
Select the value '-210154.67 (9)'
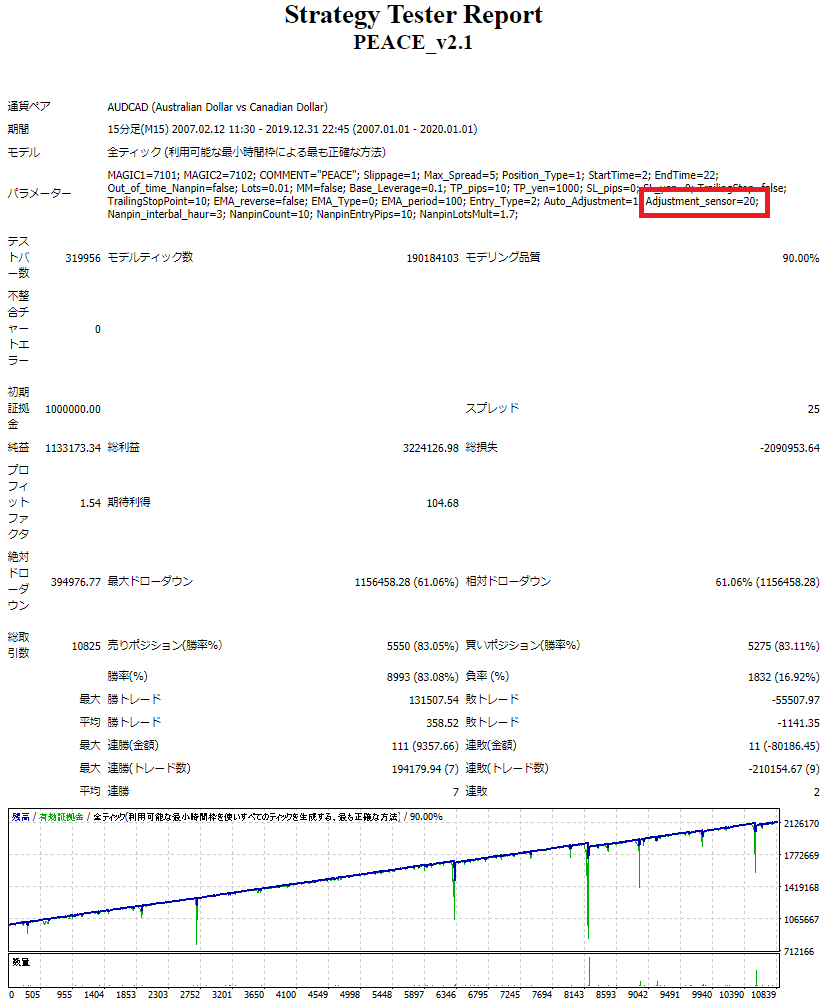tap(784, 769)
